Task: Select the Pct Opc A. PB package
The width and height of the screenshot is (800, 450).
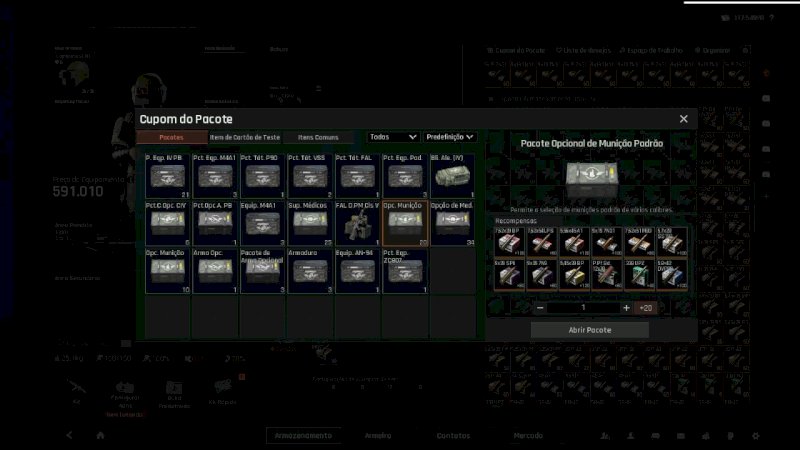Action: [x=215, y=223]
